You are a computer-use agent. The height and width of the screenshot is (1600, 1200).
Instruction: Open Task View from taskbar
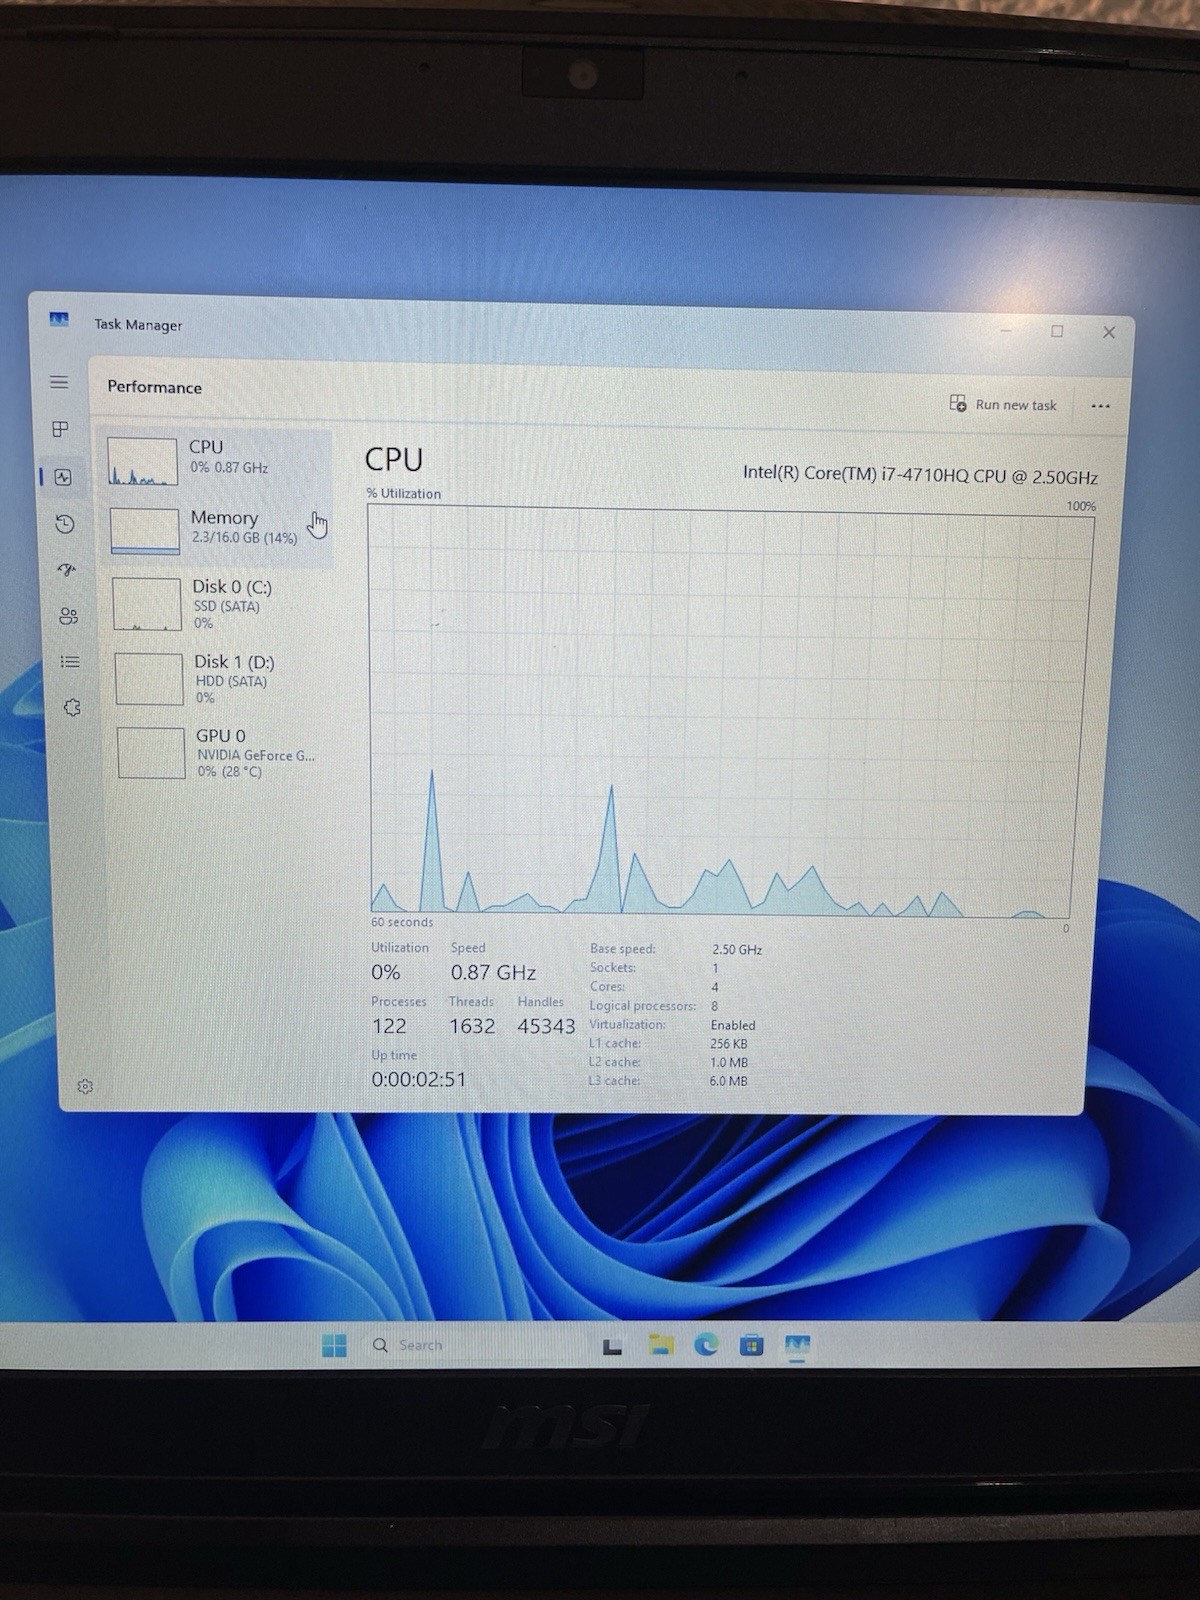[x=612, y=1347]
